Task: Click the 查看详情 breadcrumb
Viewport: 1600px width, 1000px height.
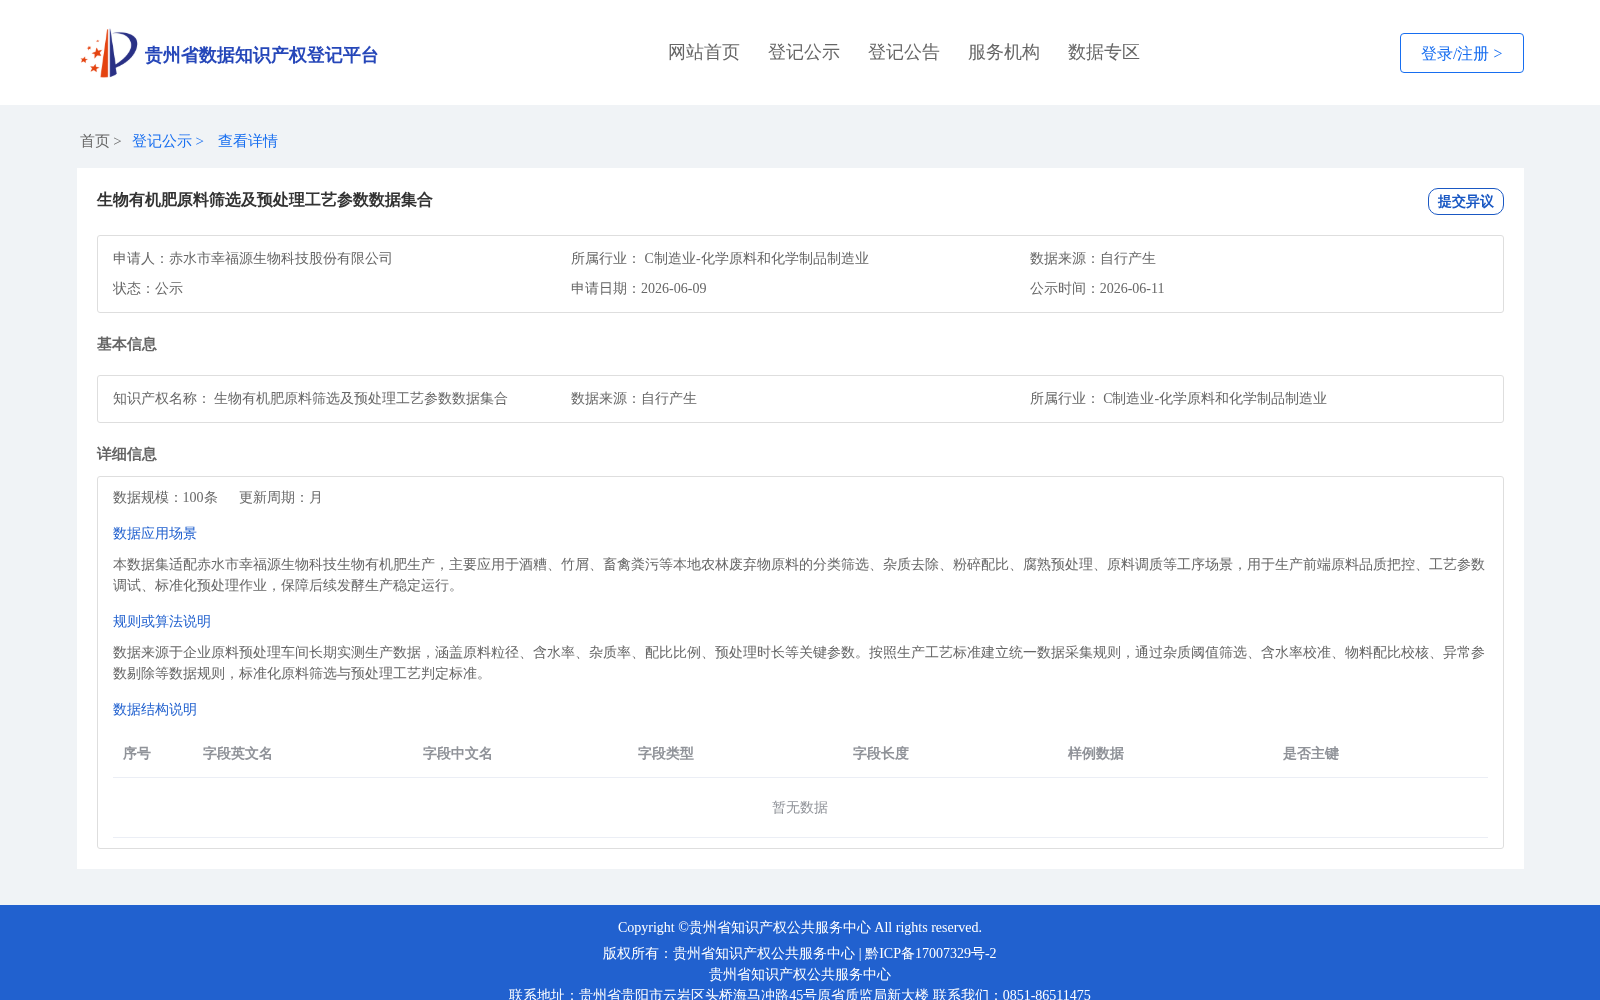Action: click(x=248, y=141)
